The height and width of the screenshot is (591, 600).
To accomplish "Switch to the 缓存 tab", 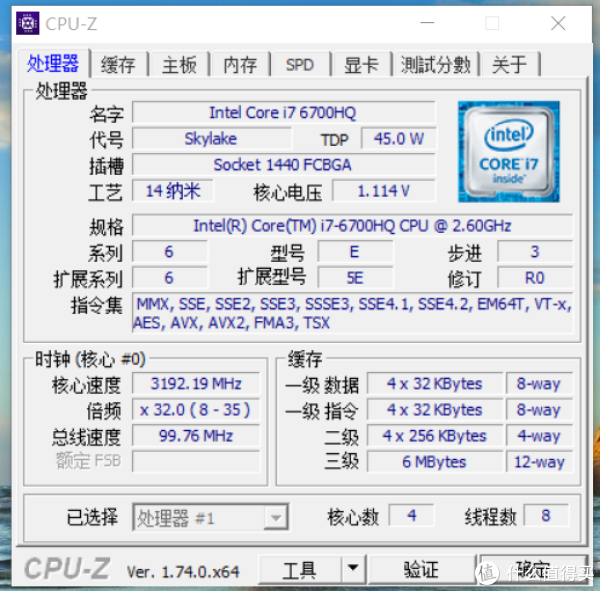I will [118, 64].
